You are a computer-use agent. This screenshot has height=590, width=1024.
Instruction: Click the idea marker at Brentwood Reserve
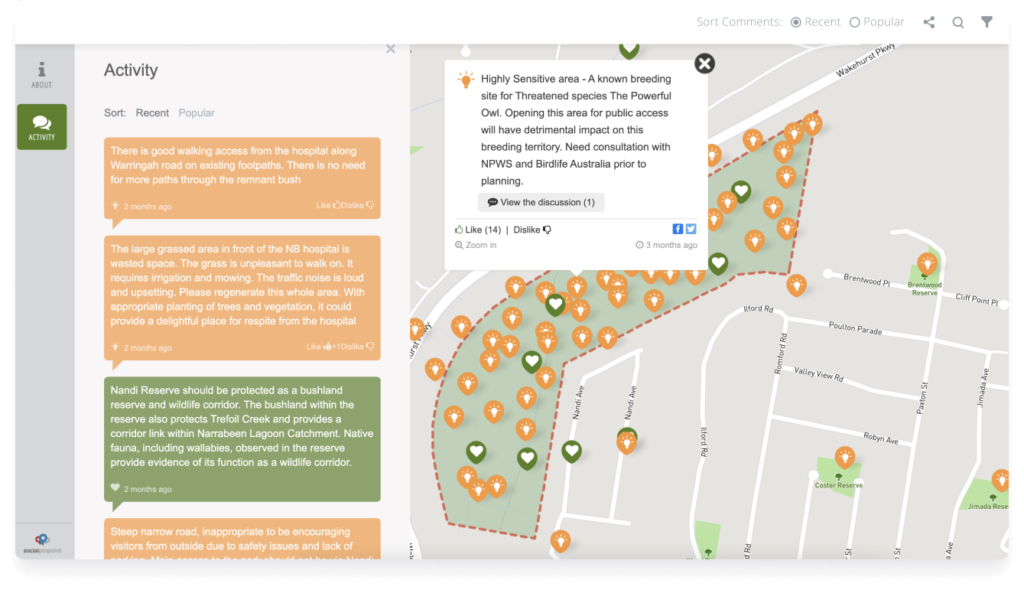(927, 263)
